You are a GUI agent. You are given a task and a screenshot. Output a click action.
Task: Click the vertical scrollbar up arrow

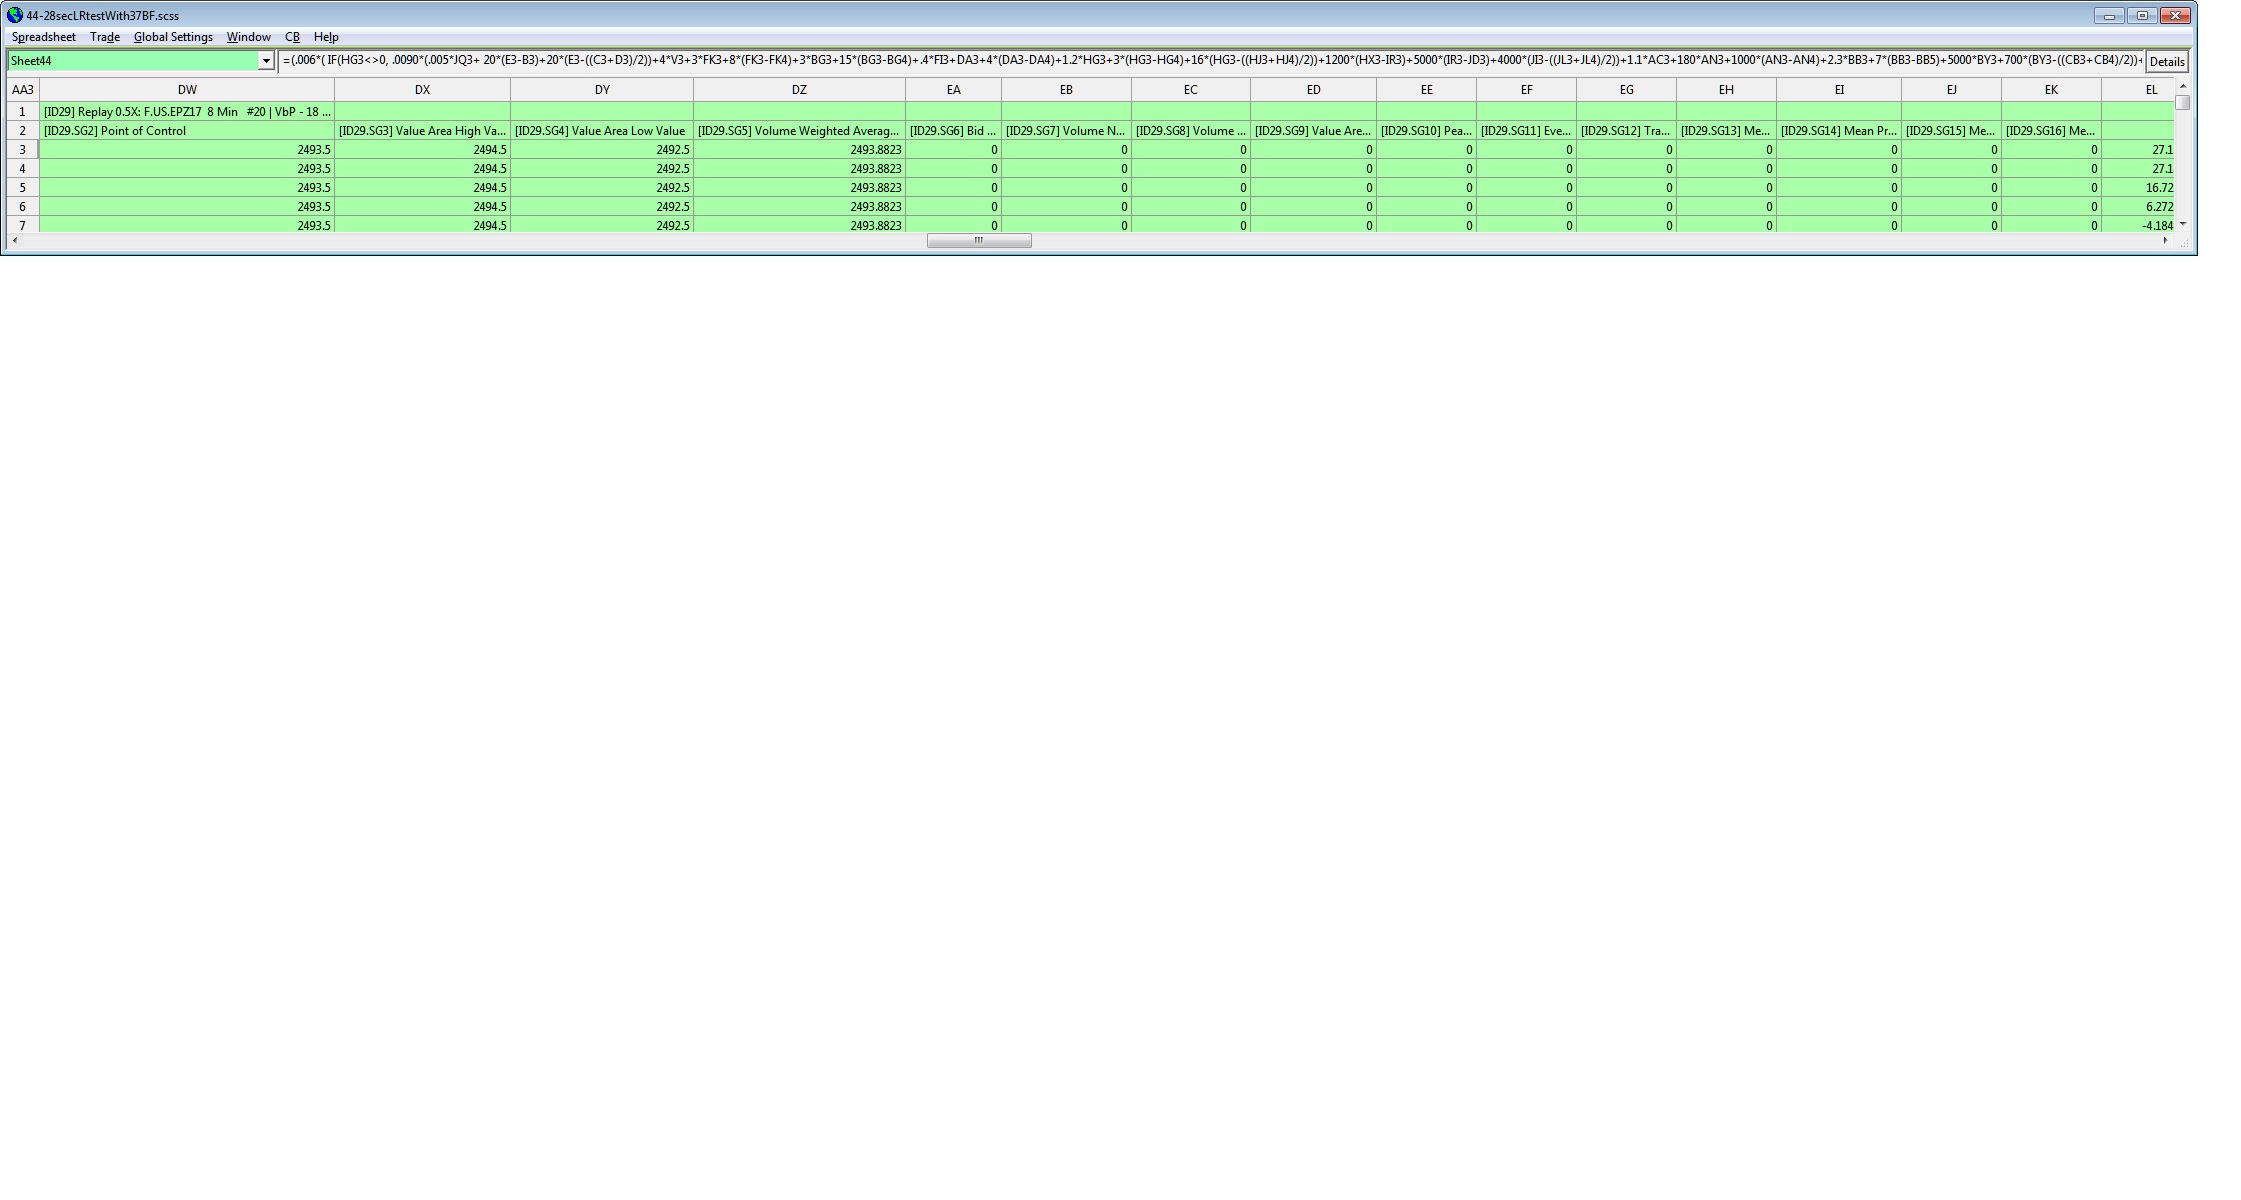pyautogui.click(x=2182, y=87)
